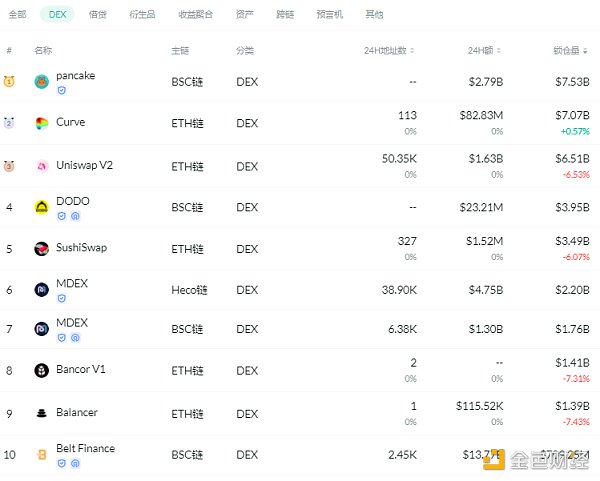Click the SushiSwap logo icon

[42, 249]
